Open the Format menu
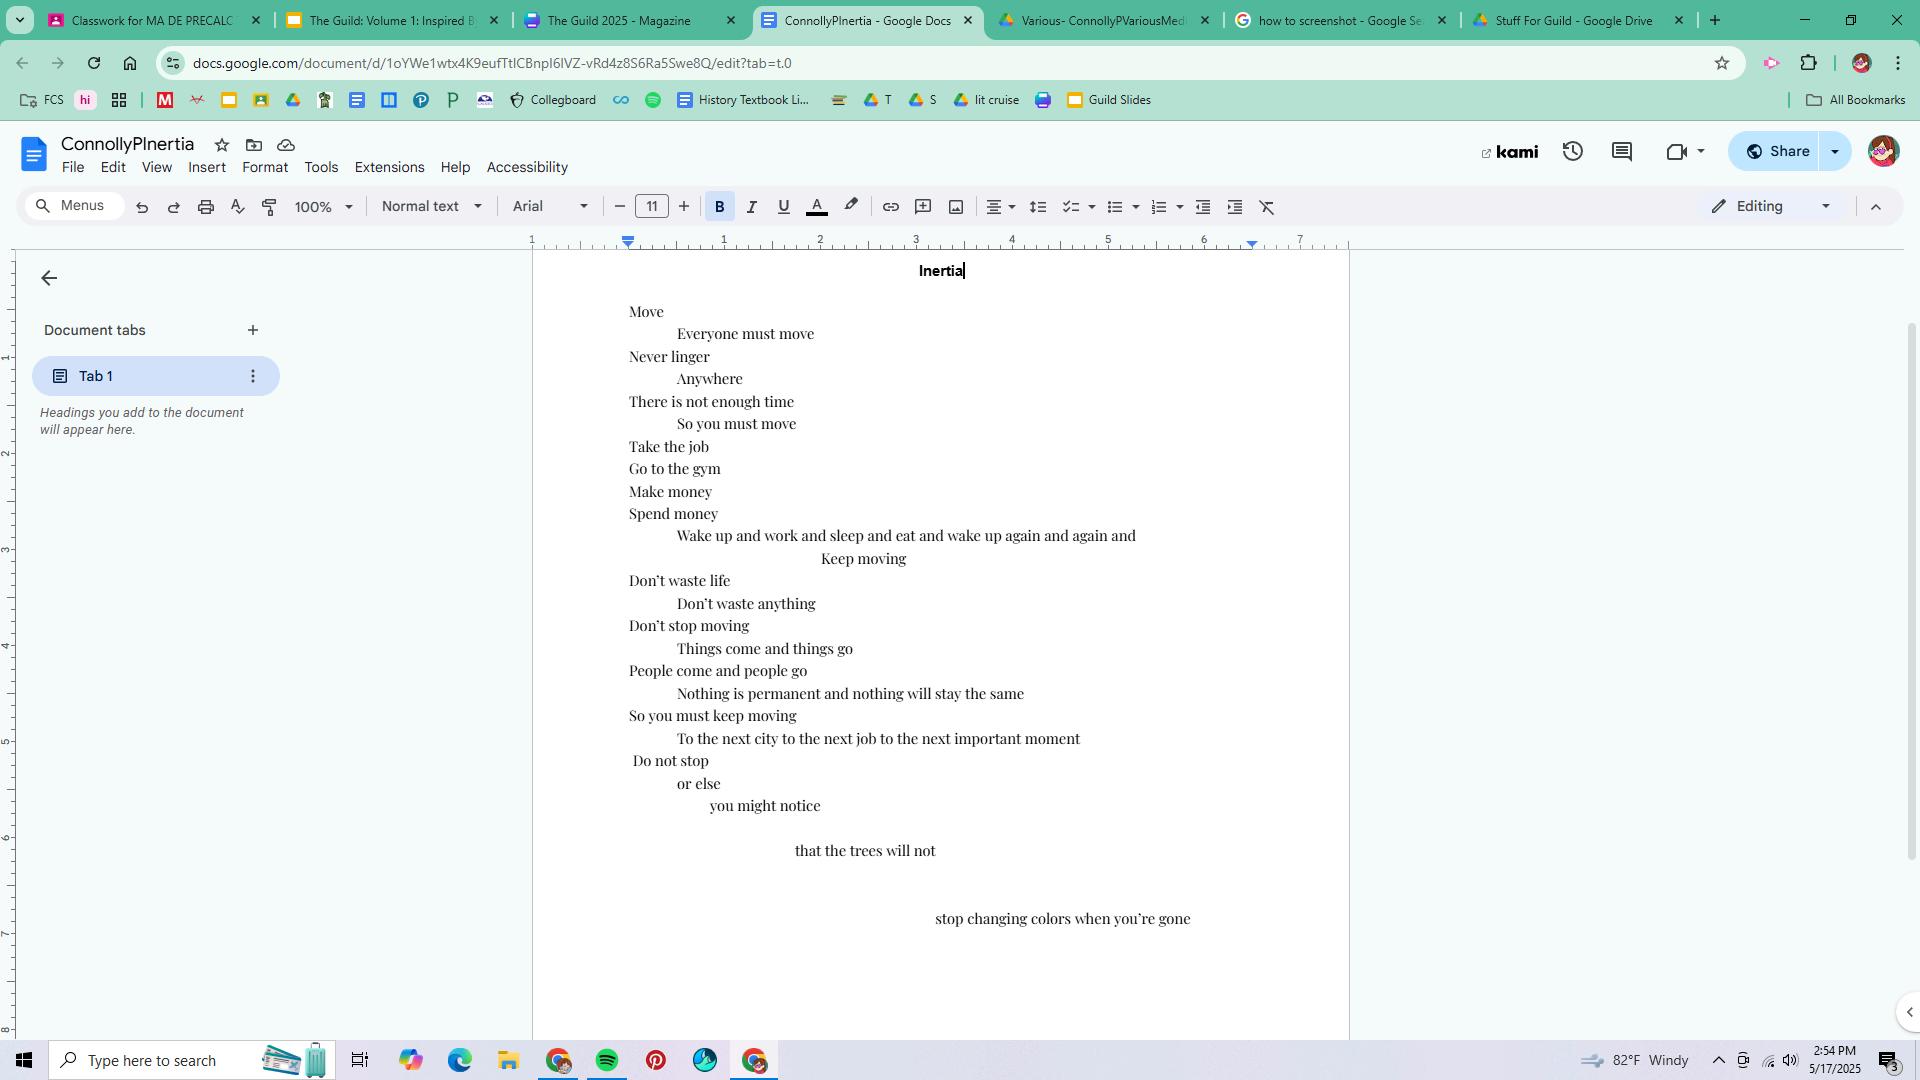The width and height of the screenshot is (1920, 1080). [x=264, y=167]
